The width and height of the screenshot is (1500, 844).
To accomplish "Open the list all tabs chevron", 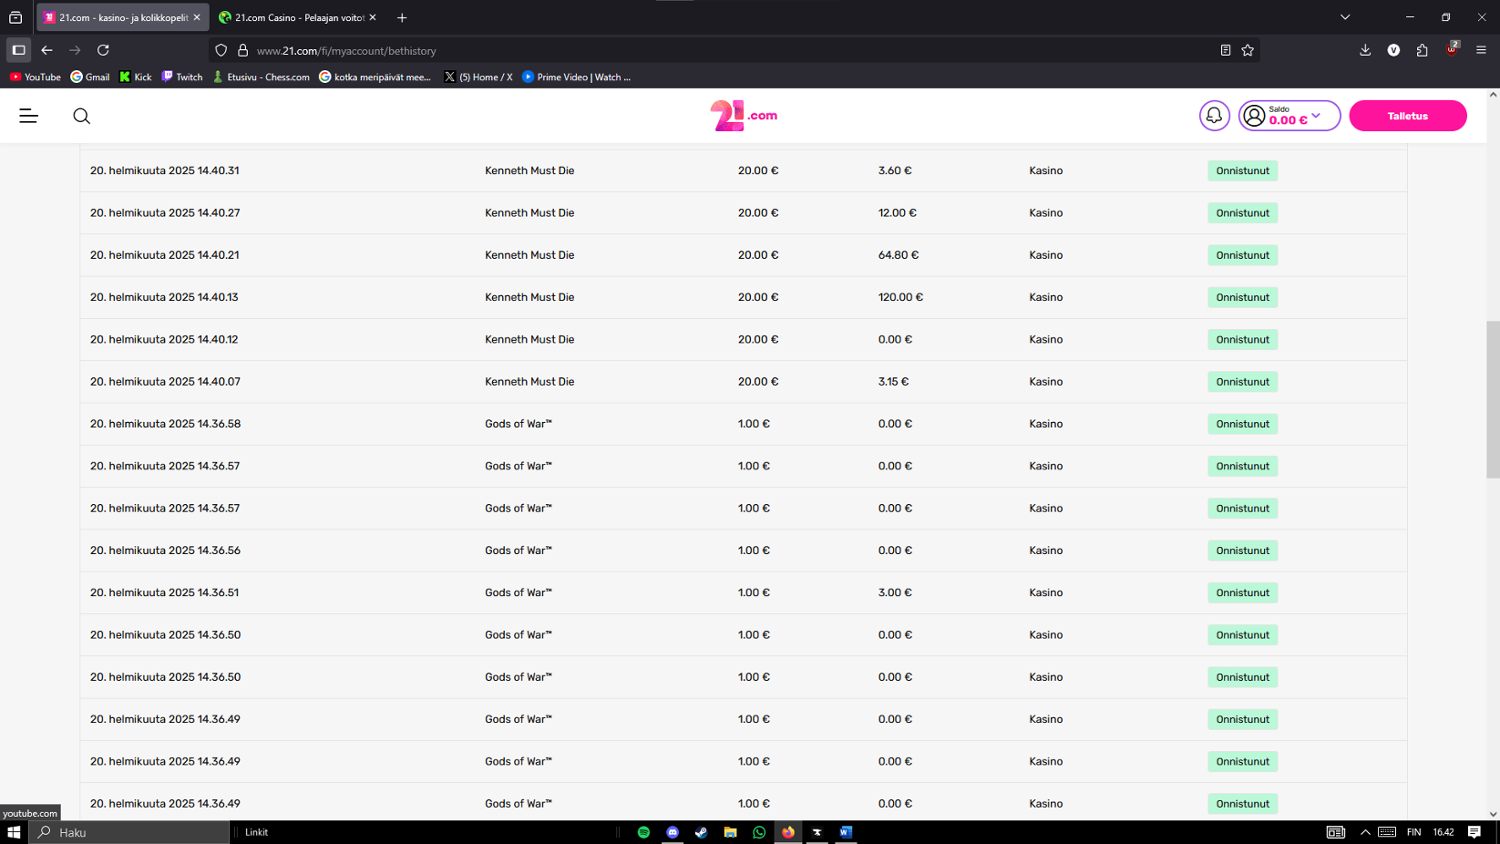I will pyautogui.click(x=1345, y=17).
